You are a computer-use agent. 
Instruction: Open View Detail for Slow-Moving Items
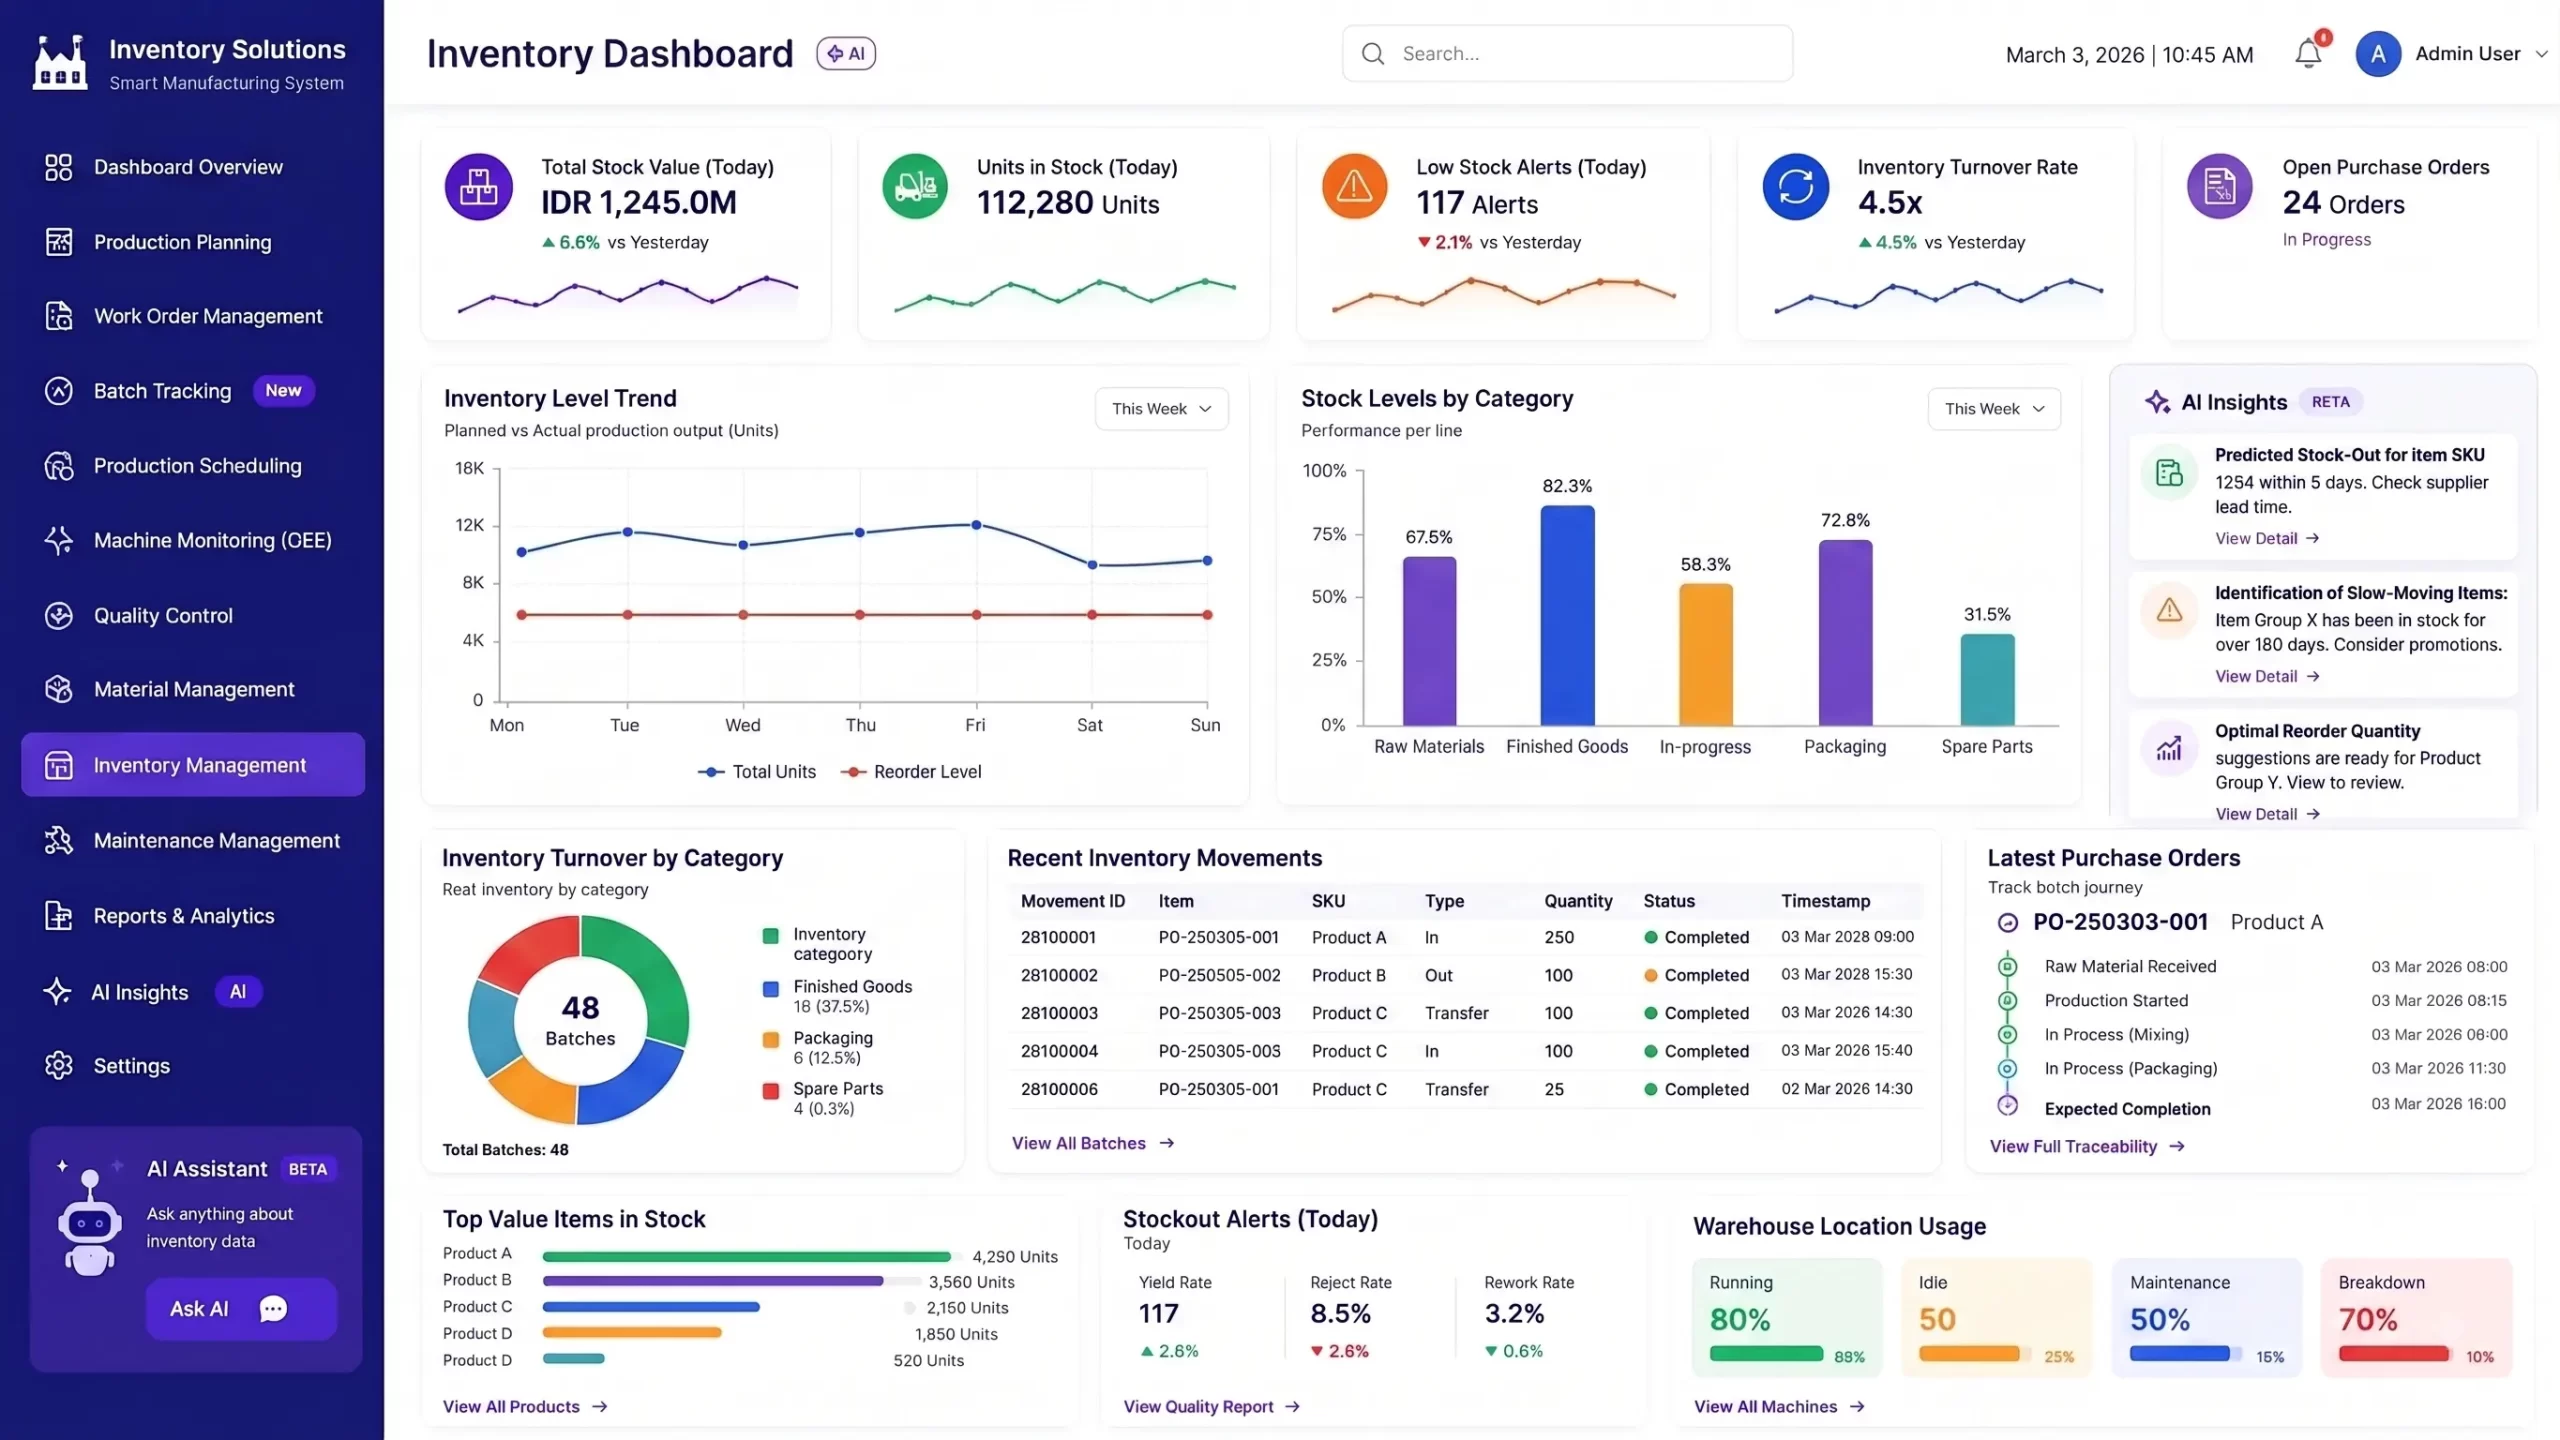(2267, 676)
